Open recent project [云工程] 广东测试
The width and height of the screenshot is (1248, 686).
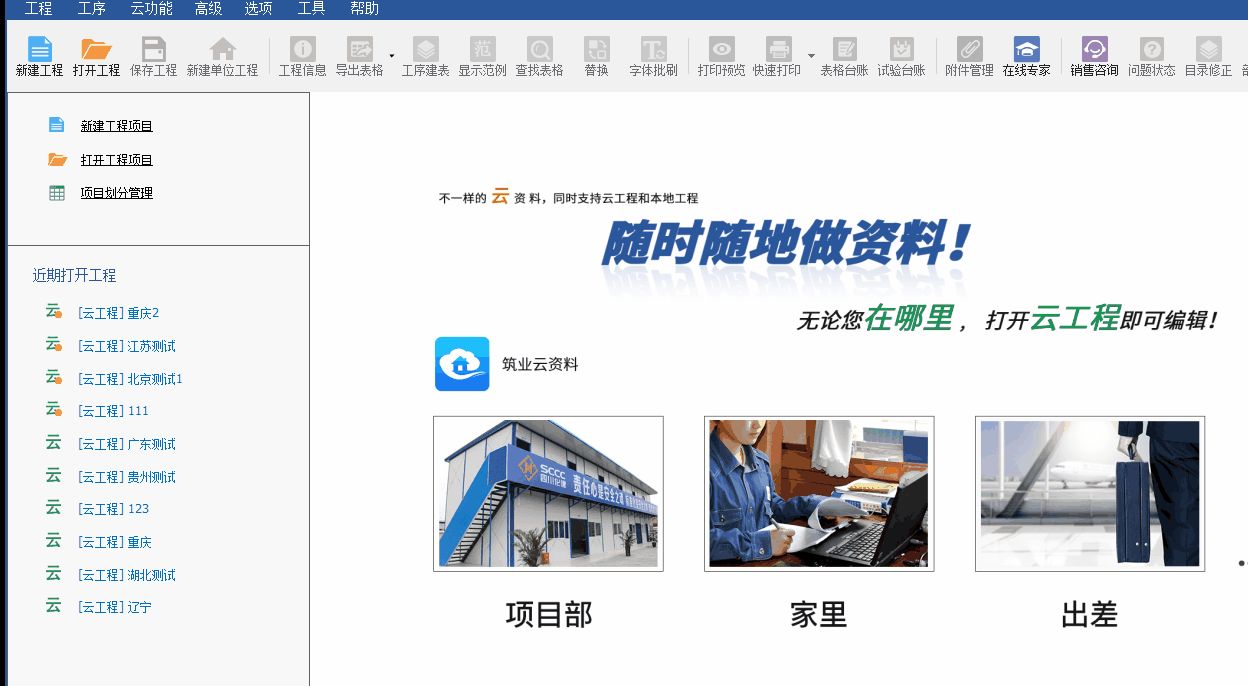126,444
